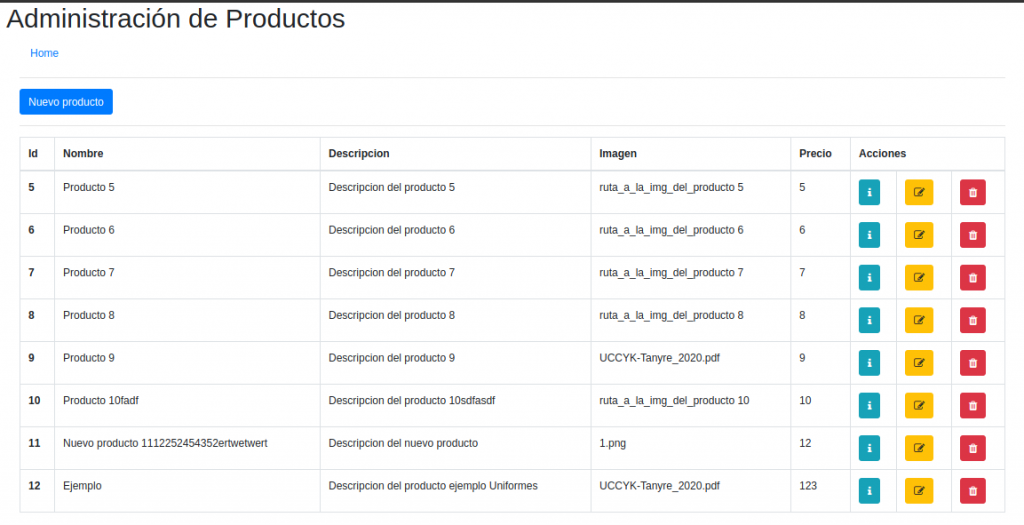Go to the Home breadcrumb link
1024x525 pixels.
tap(44, 53)
